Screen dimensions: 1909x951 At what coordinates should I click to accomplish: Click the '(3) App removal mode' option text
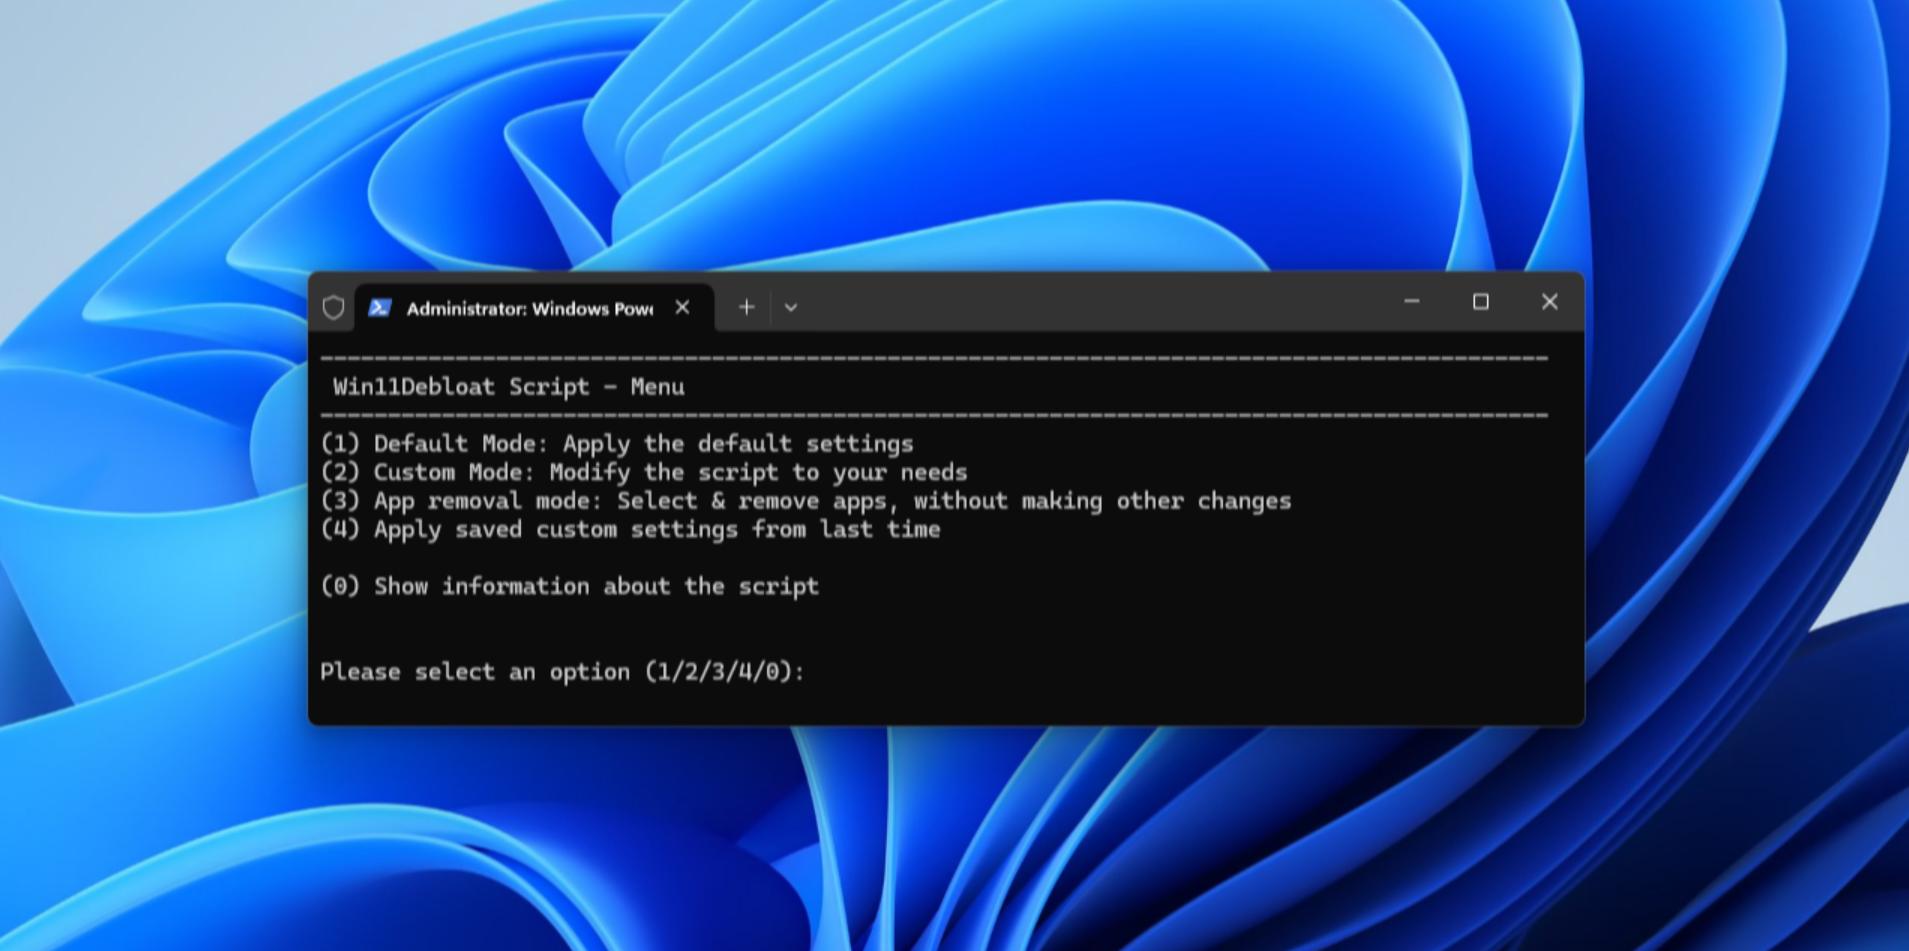[806, 501]
